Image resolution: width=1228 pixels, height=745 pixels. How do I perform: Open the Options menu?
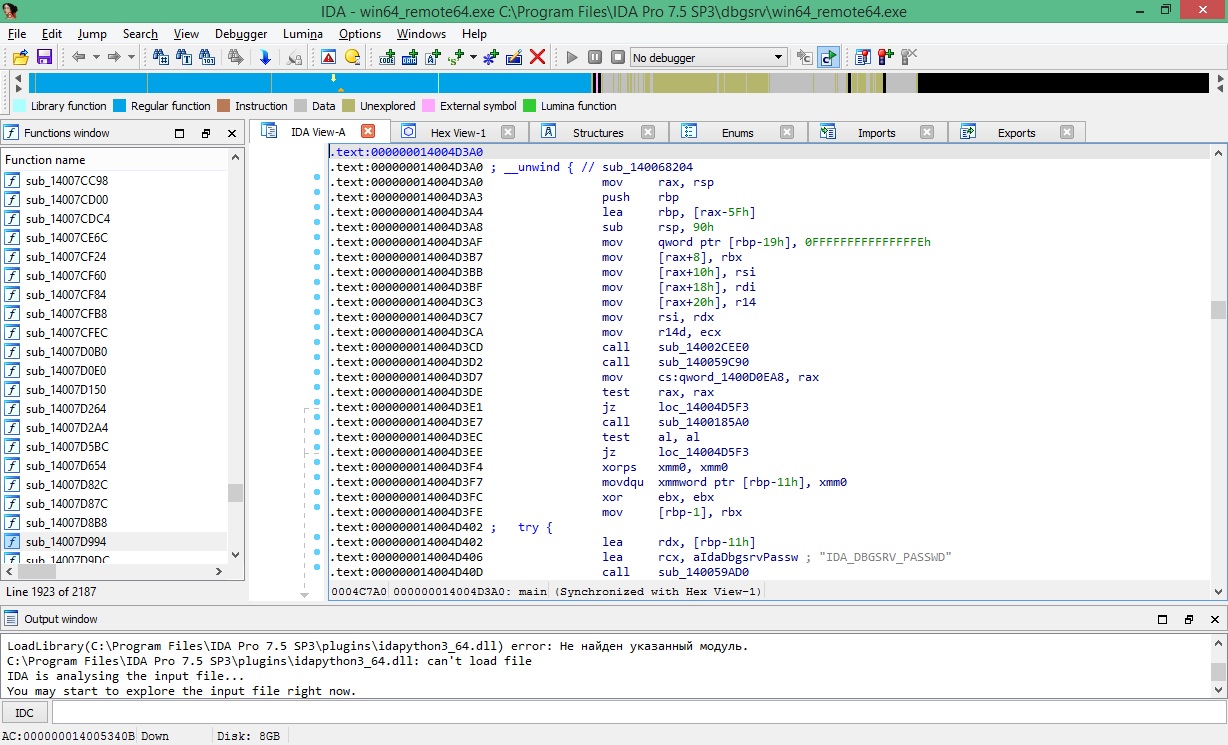point(360,33)
